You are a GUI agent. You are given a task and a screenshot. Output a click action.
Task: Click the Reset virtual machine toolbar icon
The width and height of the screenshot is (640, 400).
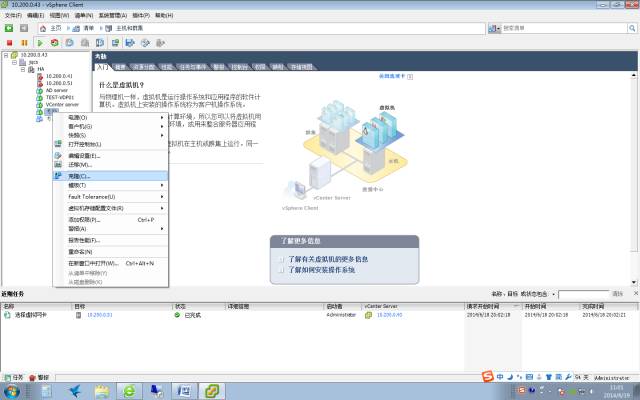pyautogui.click(x=55, y=43)
